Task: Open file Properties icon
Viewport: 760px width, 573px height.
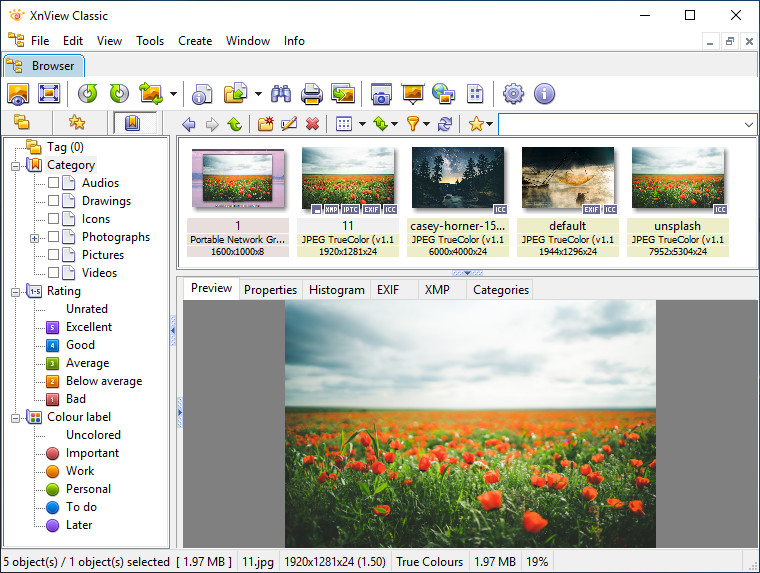Action: coord(202,94)
